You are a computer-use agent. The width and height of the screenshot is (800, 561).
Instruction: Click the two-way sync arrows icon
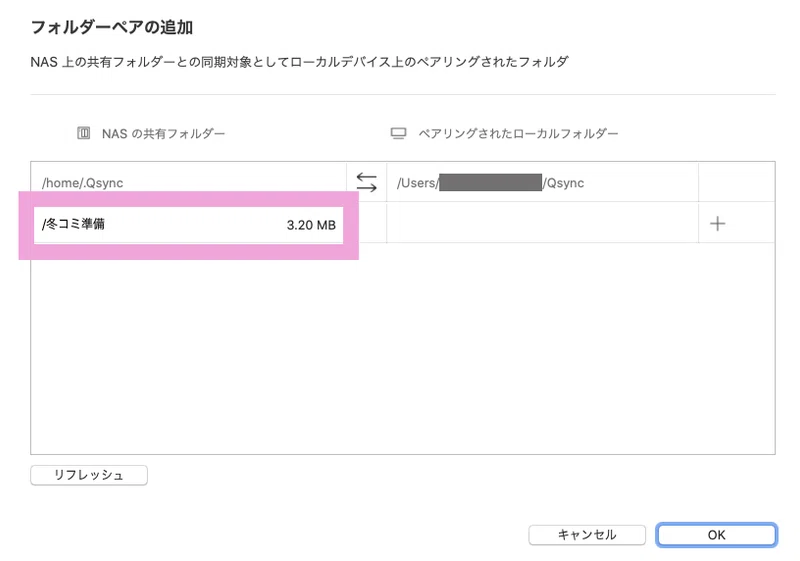[x=366, y=182]
